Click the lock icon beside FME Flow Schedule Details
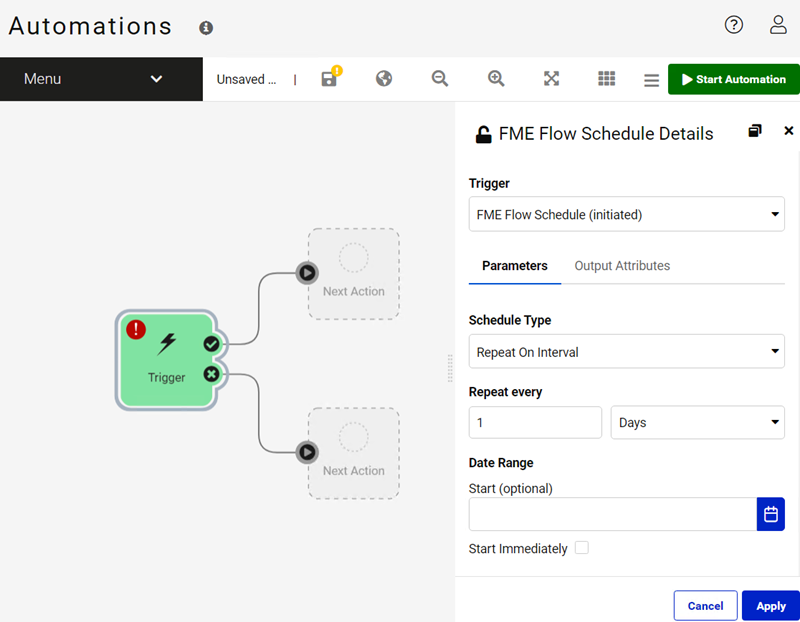Viewport: 800px width, 622px height. point(483,135)
